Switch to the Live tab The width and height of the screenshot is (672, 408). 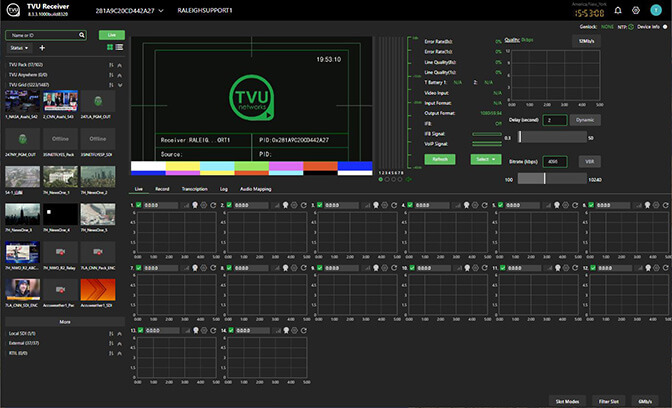pos(138,189)
